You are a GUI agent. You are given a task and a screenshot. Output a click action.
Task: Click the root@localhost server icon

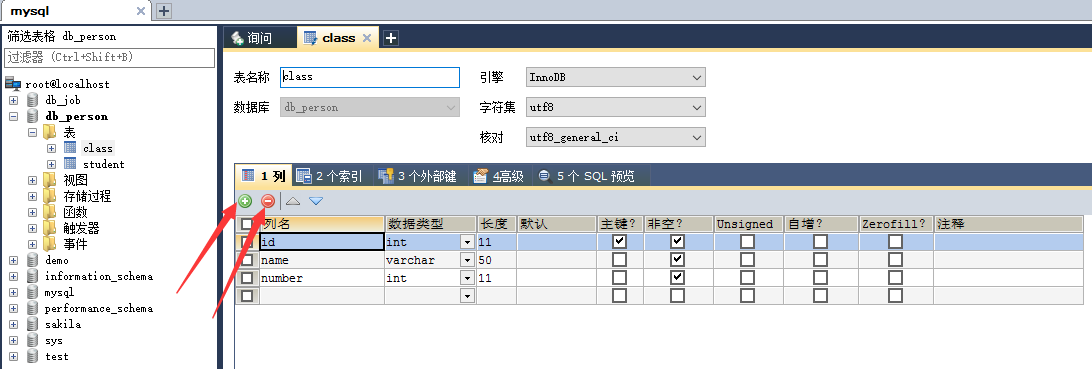[13, 84]
